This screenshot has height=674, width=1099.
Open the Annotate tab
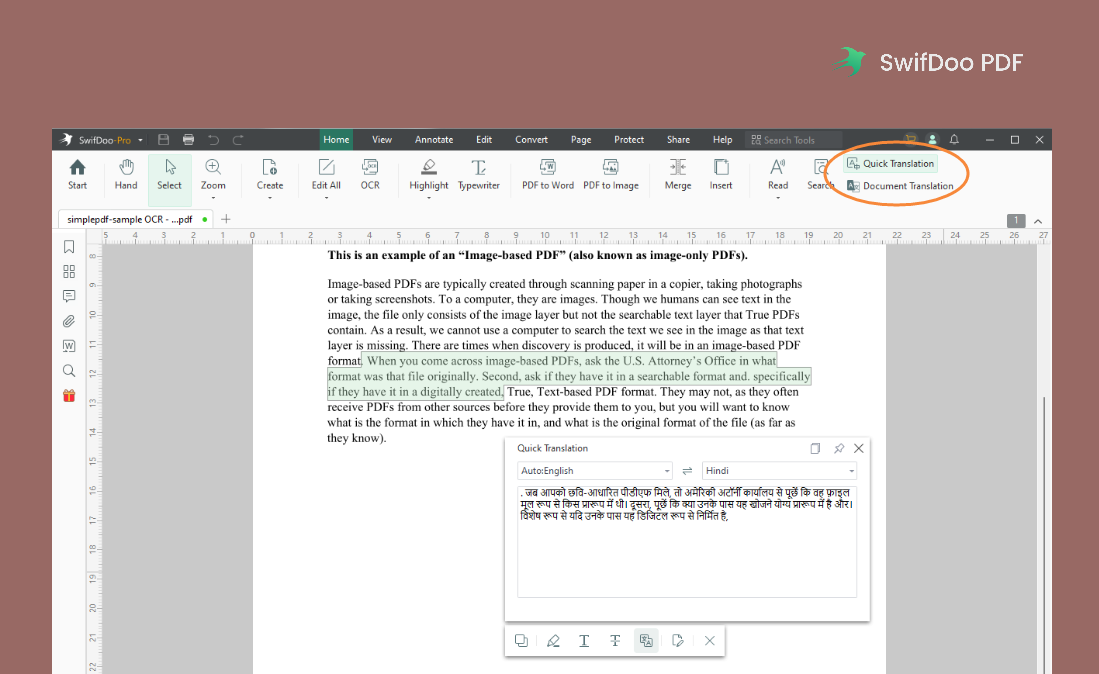pos(434,139)
